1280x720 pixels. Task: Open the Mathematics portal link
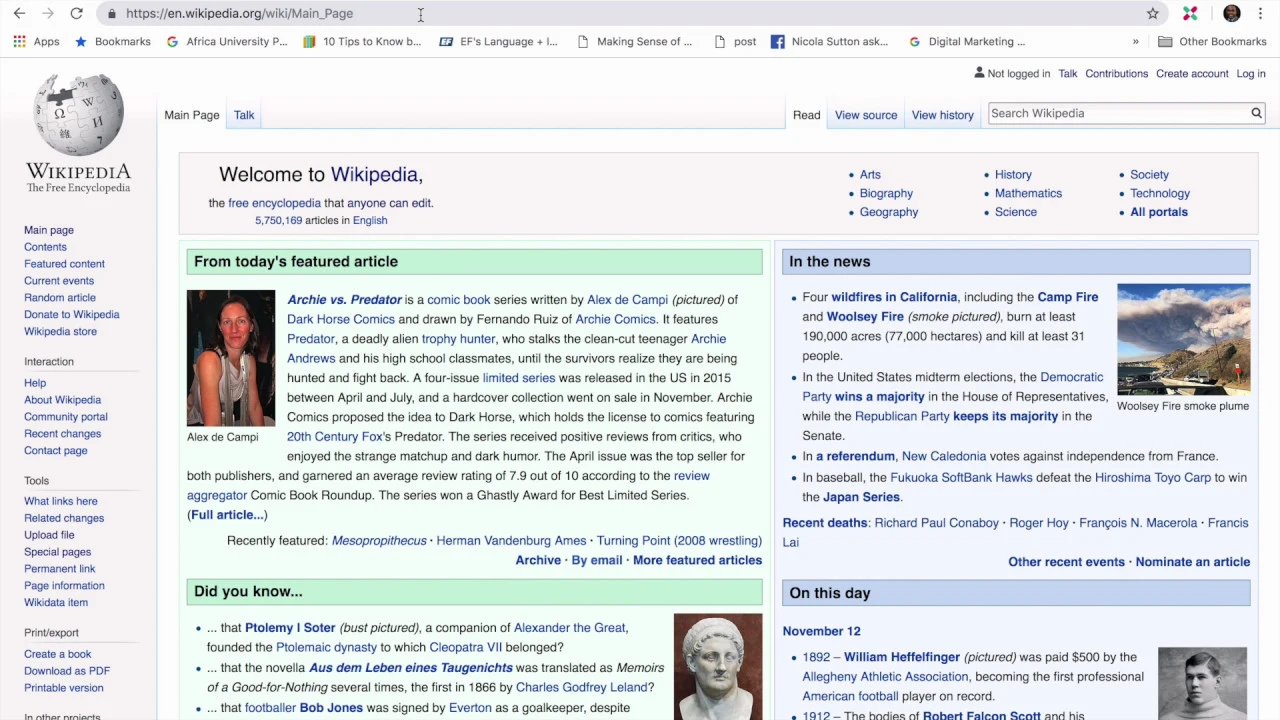(1028, 194)
